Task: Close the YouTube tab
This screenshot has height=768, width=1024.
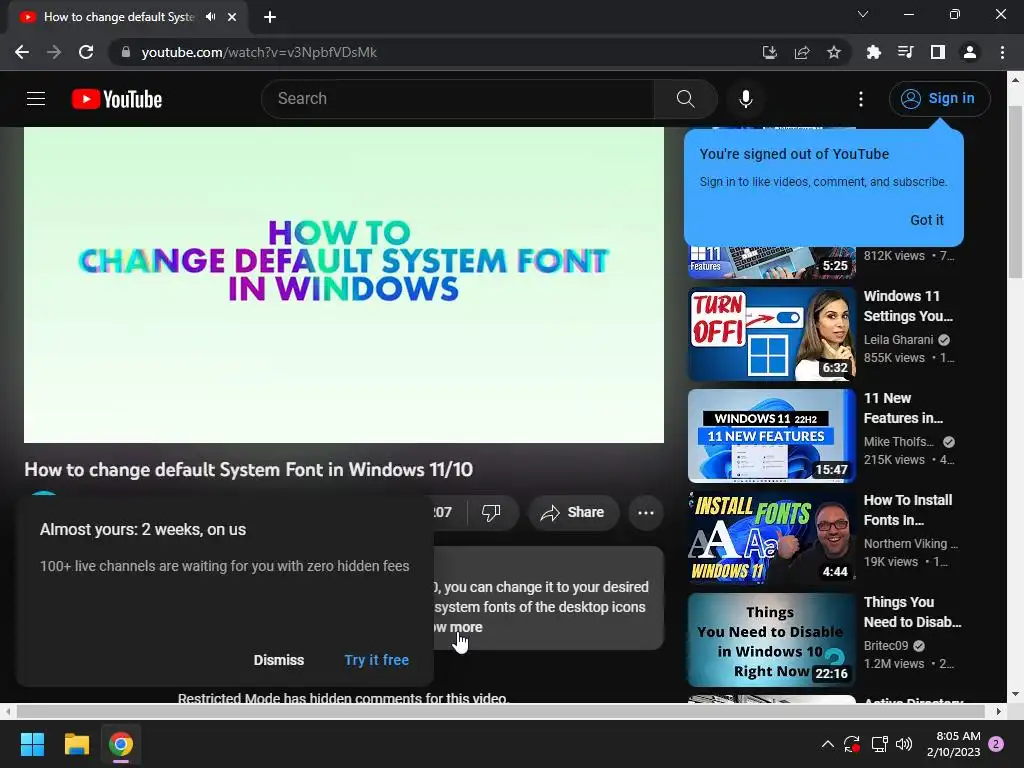Action: point(232,17)
